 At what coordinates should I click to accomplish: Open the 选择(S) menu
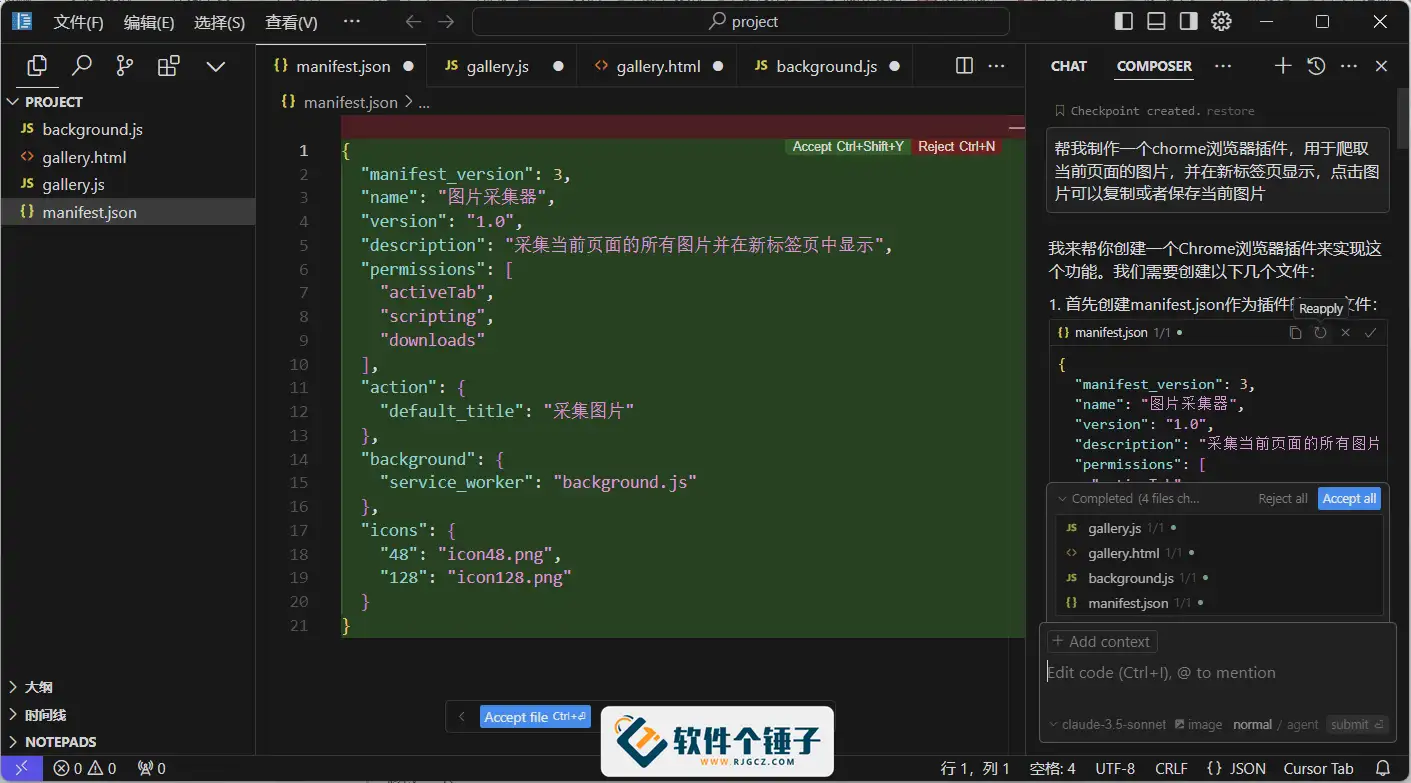click(x=220, y=22)
